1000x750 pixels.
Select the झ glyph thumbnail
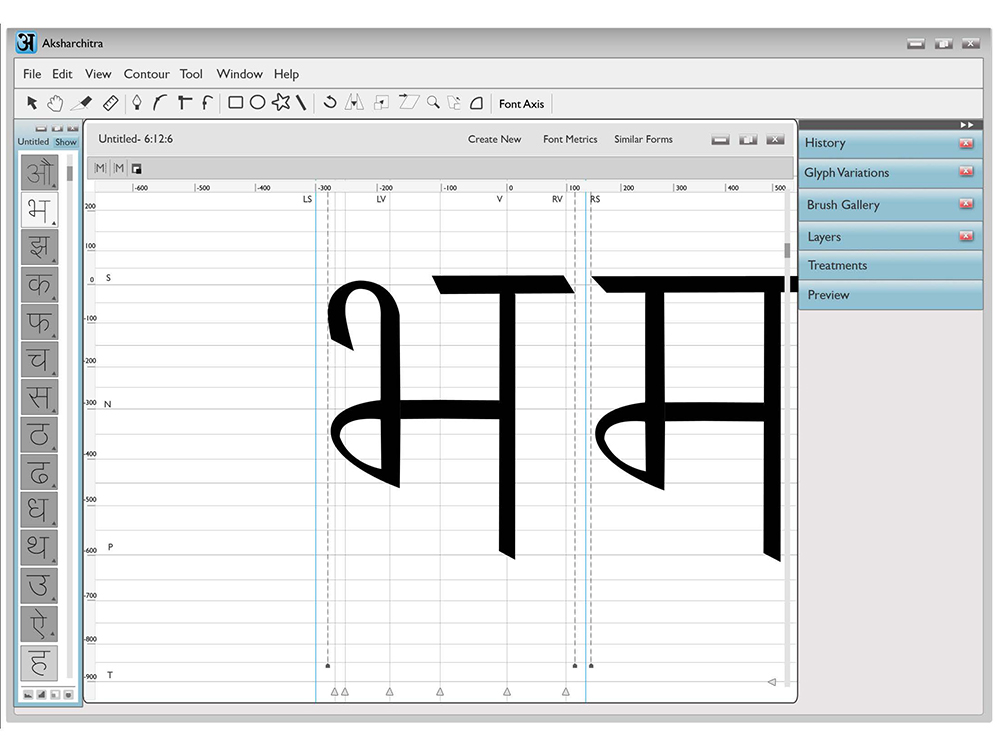(40, 247)
